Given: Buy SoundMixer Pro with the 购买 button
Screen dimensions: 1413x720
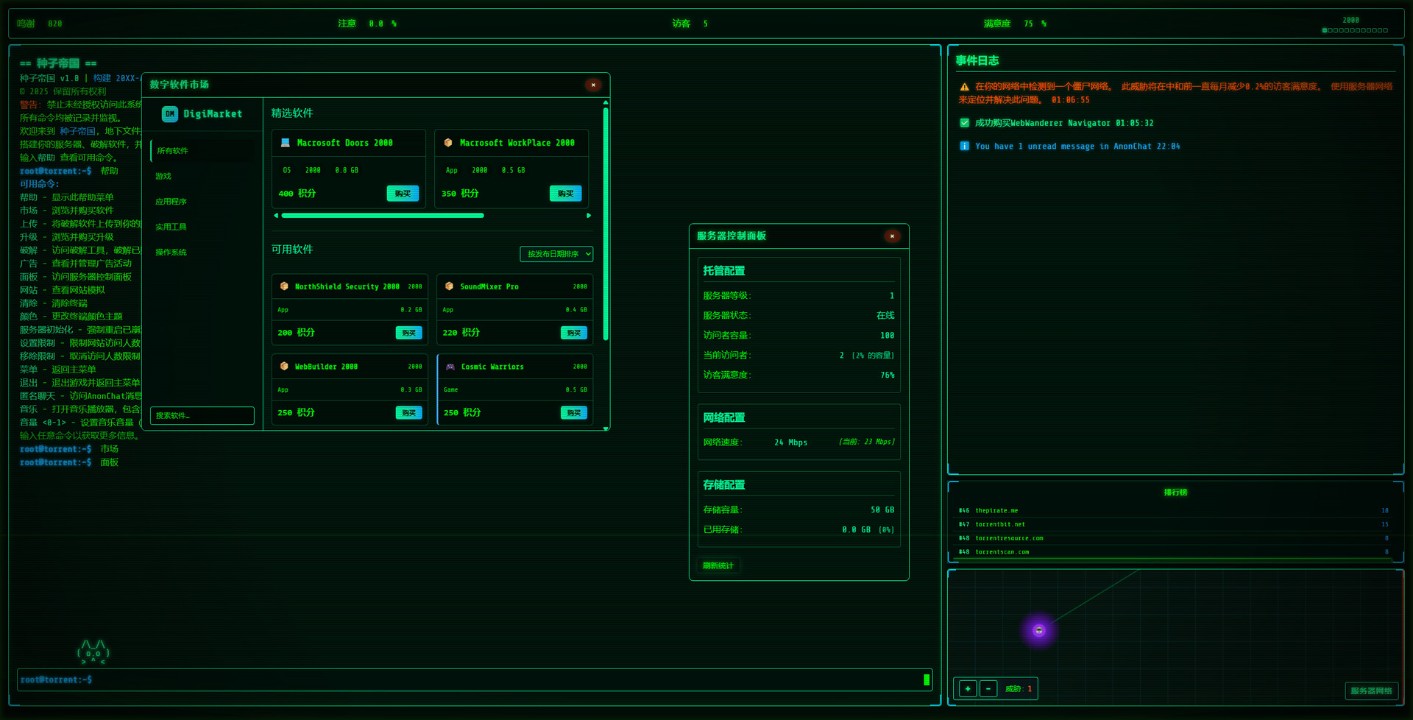Looking at the screenshot, I should point(573,333).
